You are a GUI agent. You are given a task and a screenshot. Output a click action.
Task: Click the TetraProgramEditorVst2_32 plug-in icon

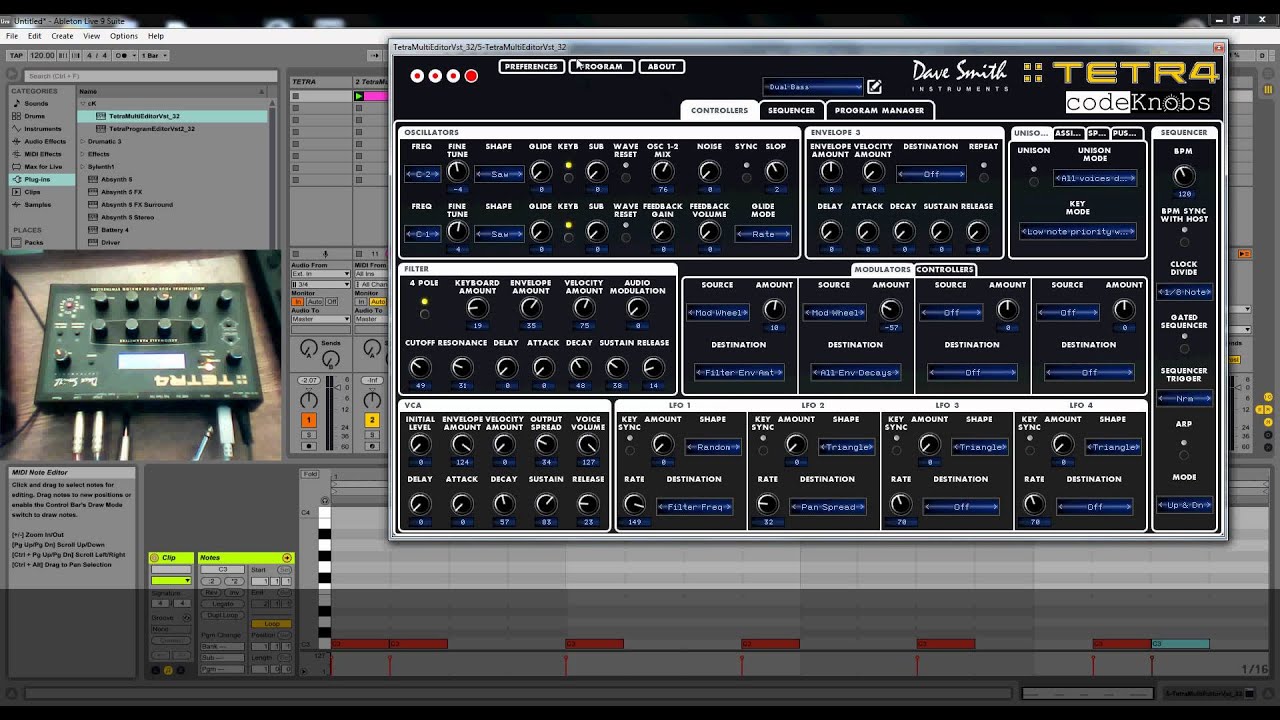point(101,129)
